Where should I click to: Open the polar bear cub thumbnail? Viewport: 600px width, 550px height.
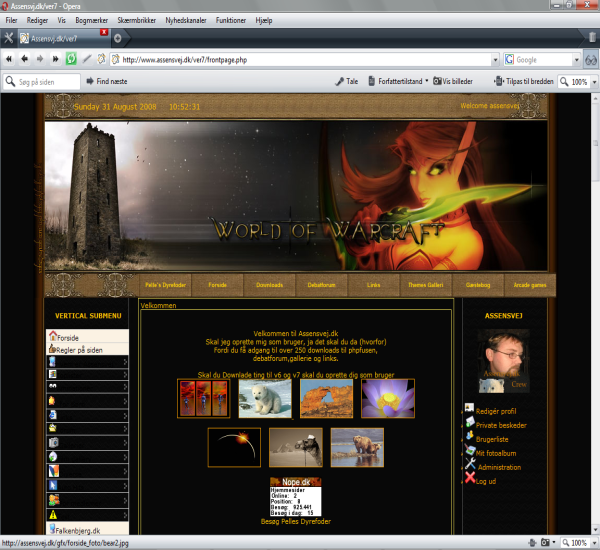coord(265,398)
